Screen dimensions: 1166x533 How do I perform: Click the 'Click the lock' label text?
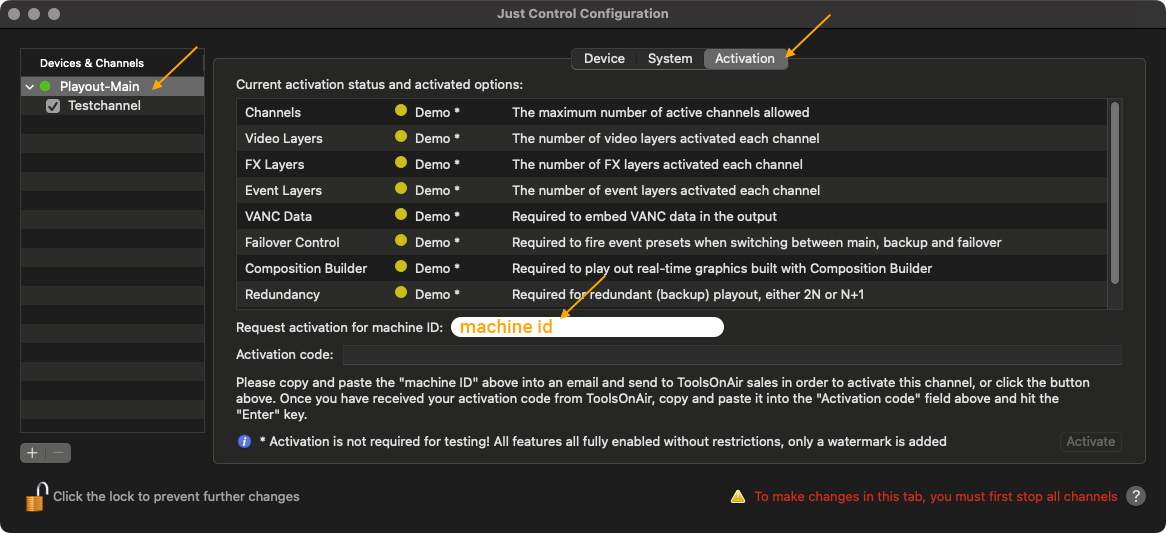(x=176, y=497)
